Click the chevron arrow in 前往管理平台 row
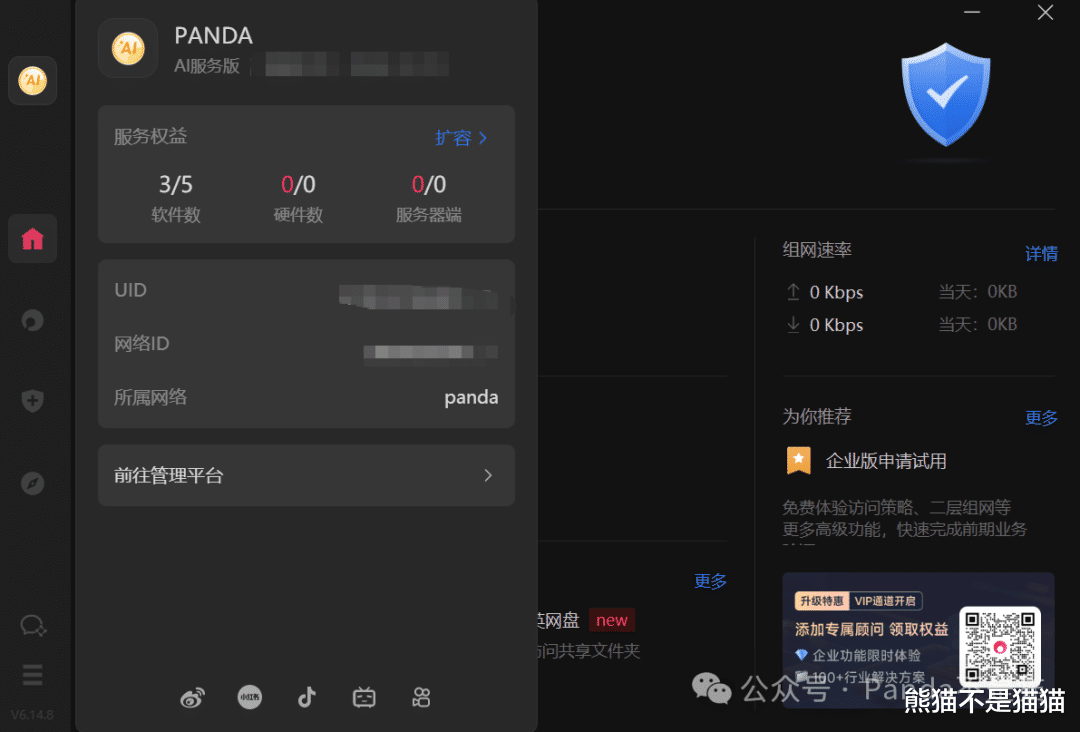The image size is (1080, 732). pyautogui.click(x=488, y=475)
